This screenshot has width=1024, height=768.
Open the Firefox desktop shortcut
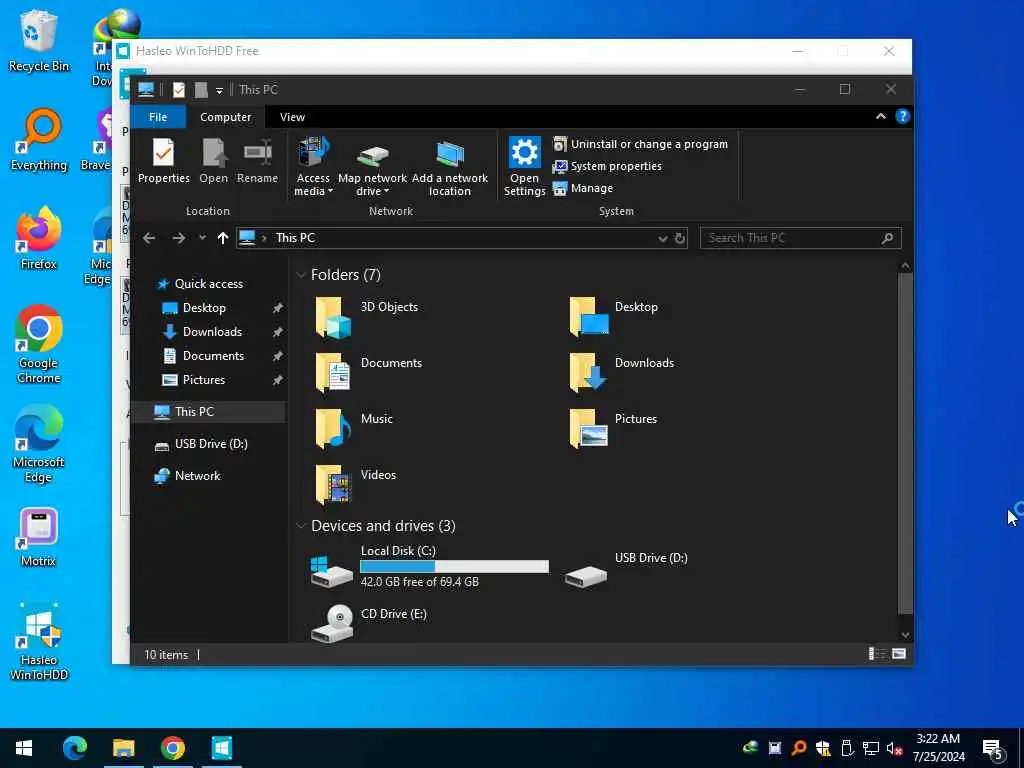39,238
